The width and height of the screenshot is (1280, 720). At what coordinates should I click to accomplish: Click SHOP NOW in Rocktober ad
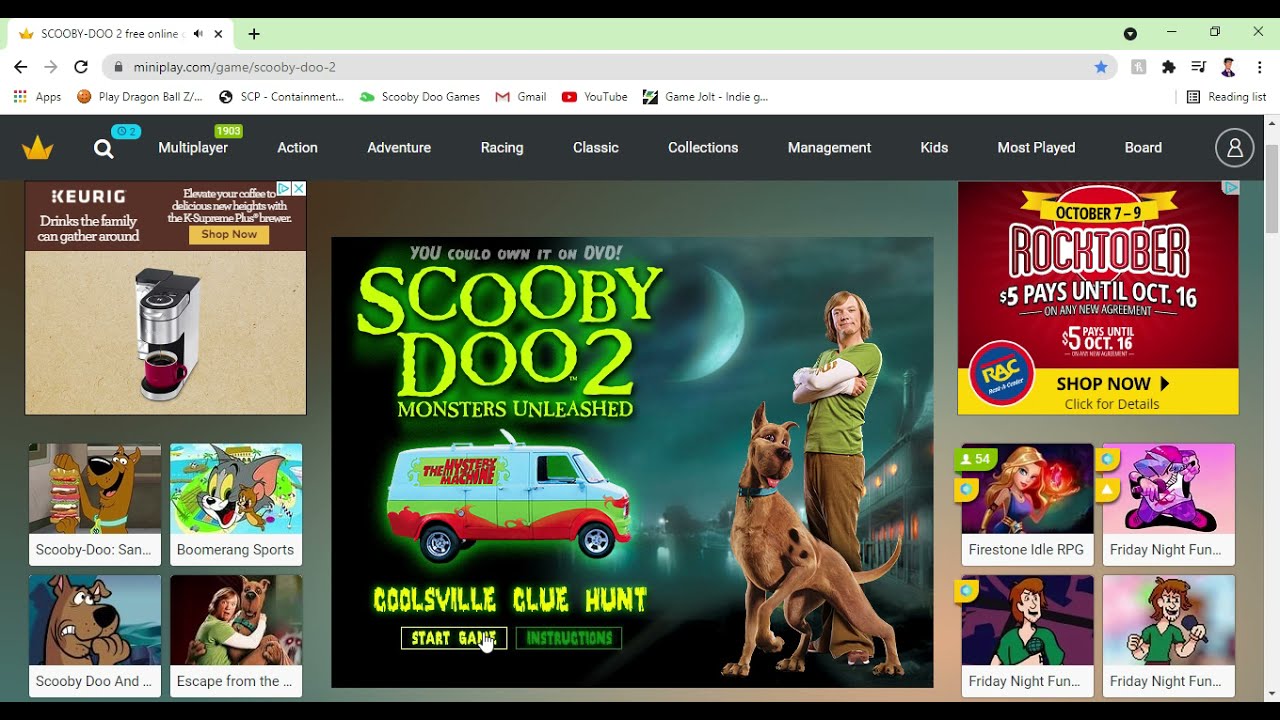point(1112,384)
